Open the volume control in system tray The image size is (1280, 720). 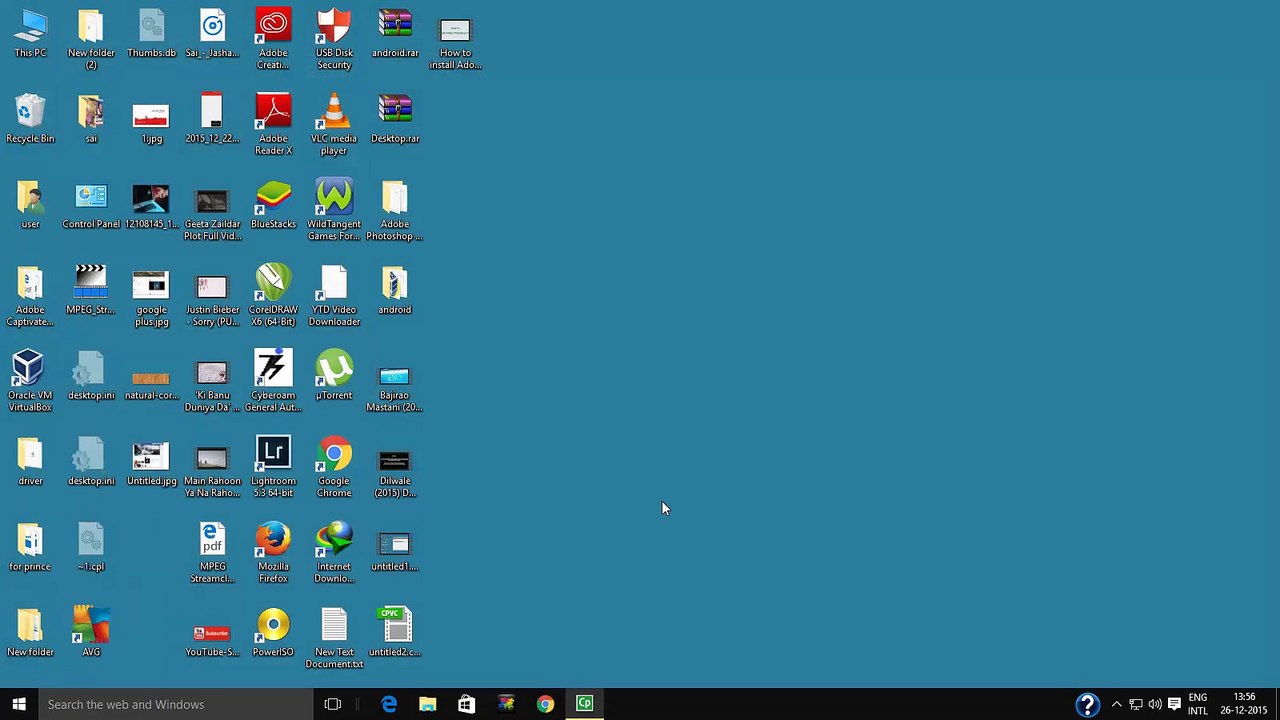1155,704
